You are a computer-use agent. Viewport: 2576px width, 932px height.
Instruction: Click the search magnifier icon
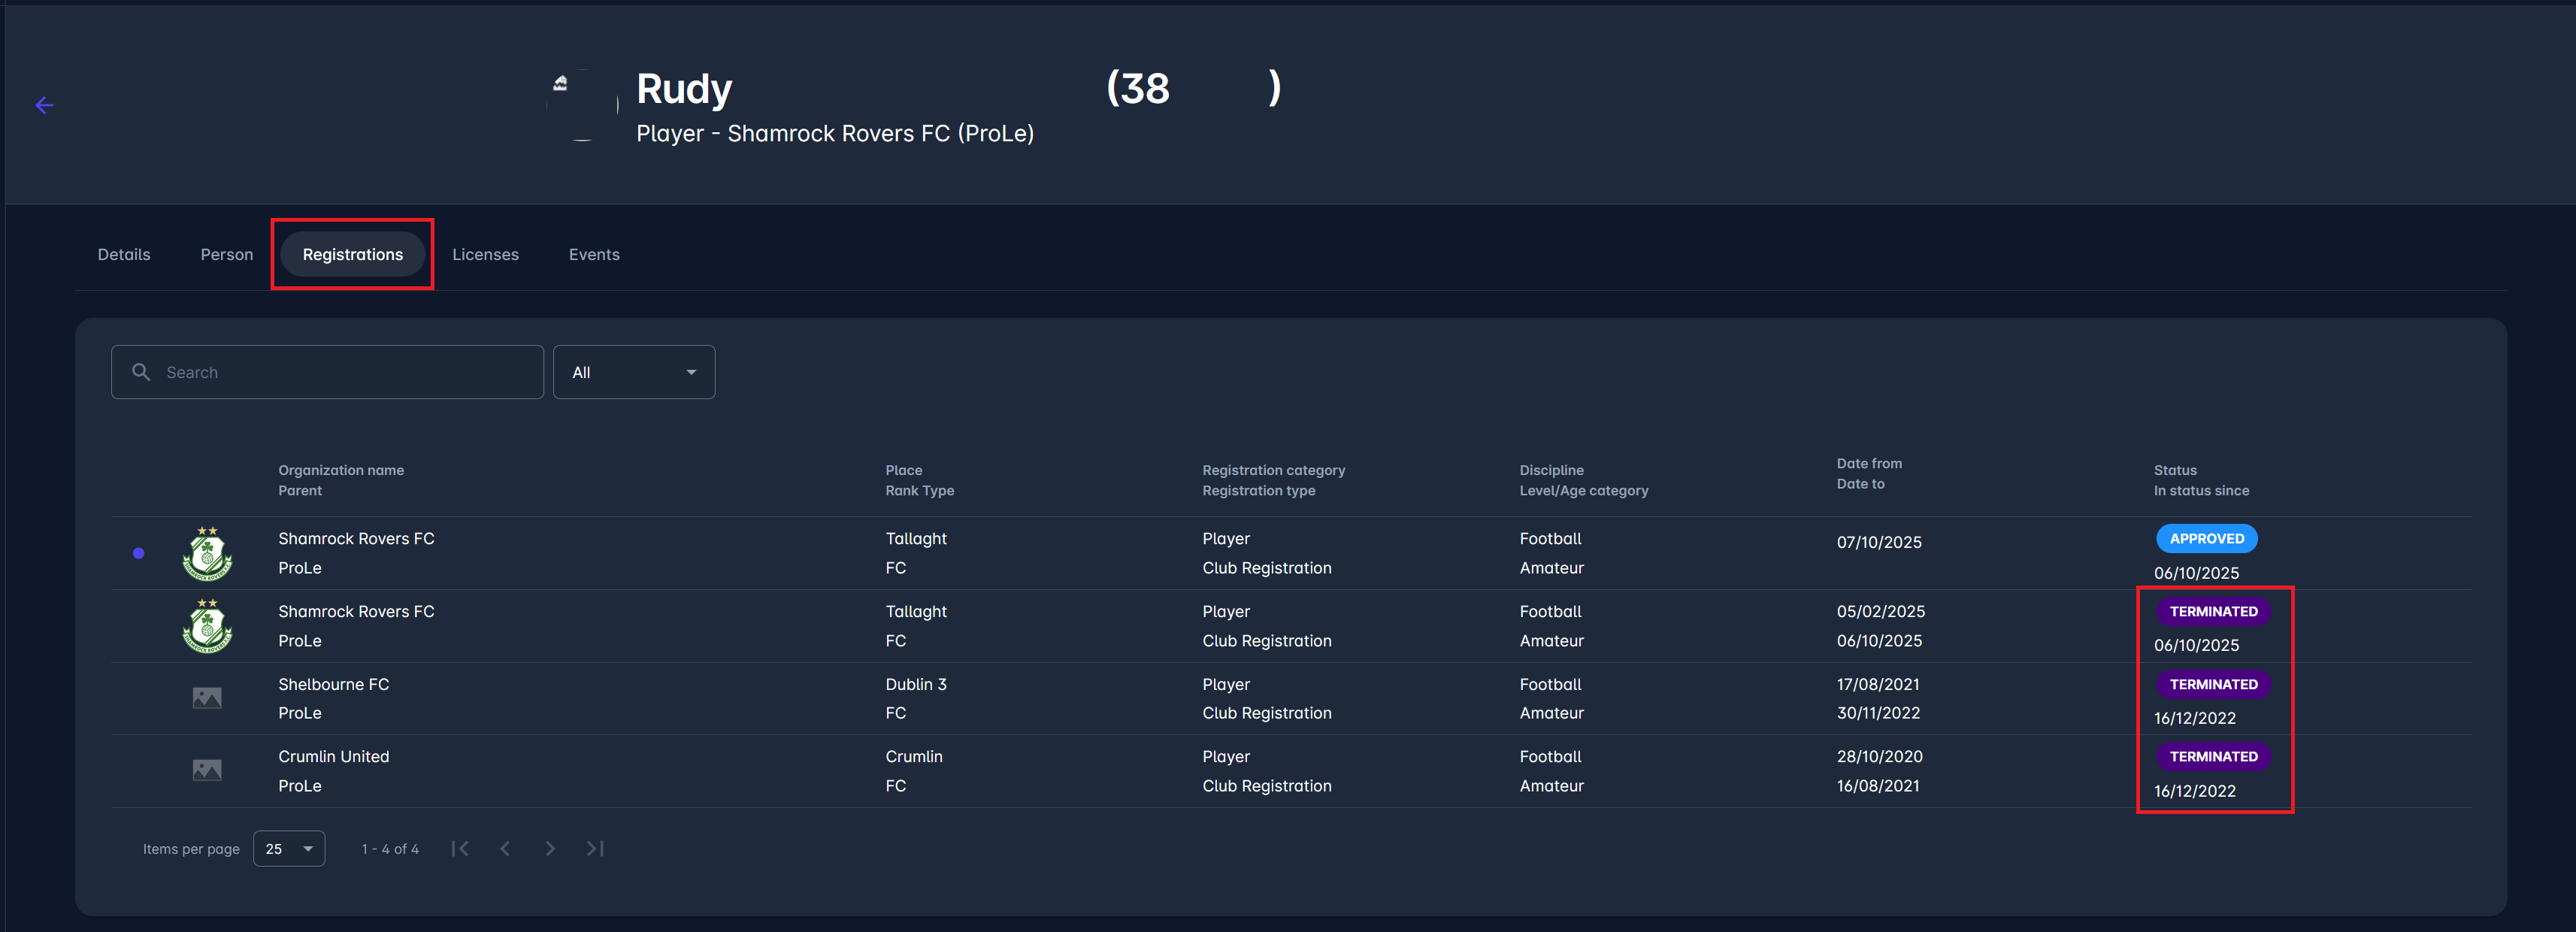tap(141, 372)
